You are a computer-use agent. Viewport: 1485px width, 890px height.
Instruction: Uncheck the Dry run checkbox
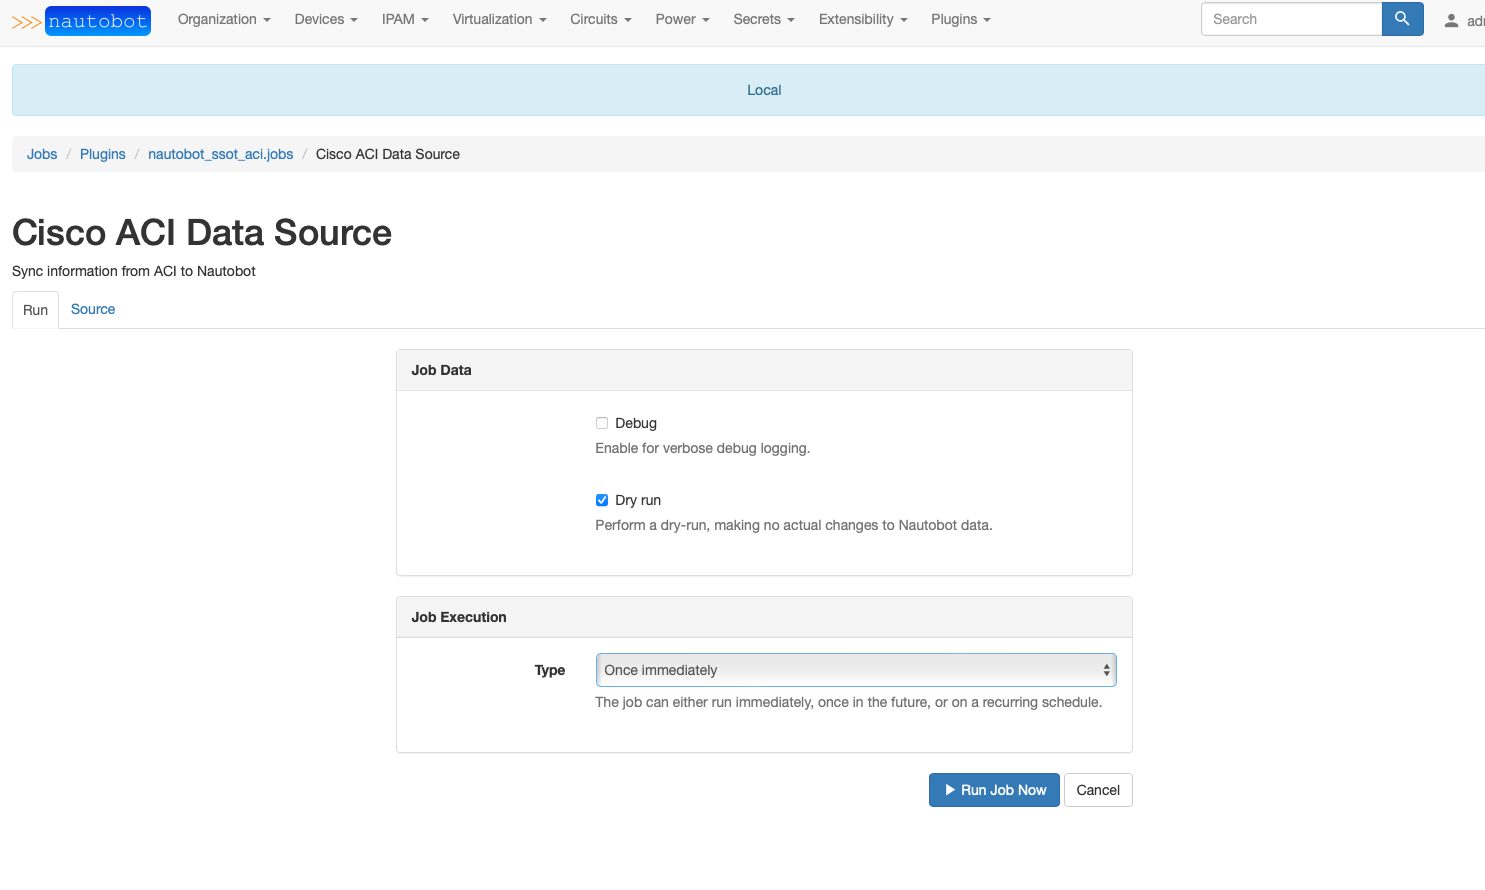[602, 500]
